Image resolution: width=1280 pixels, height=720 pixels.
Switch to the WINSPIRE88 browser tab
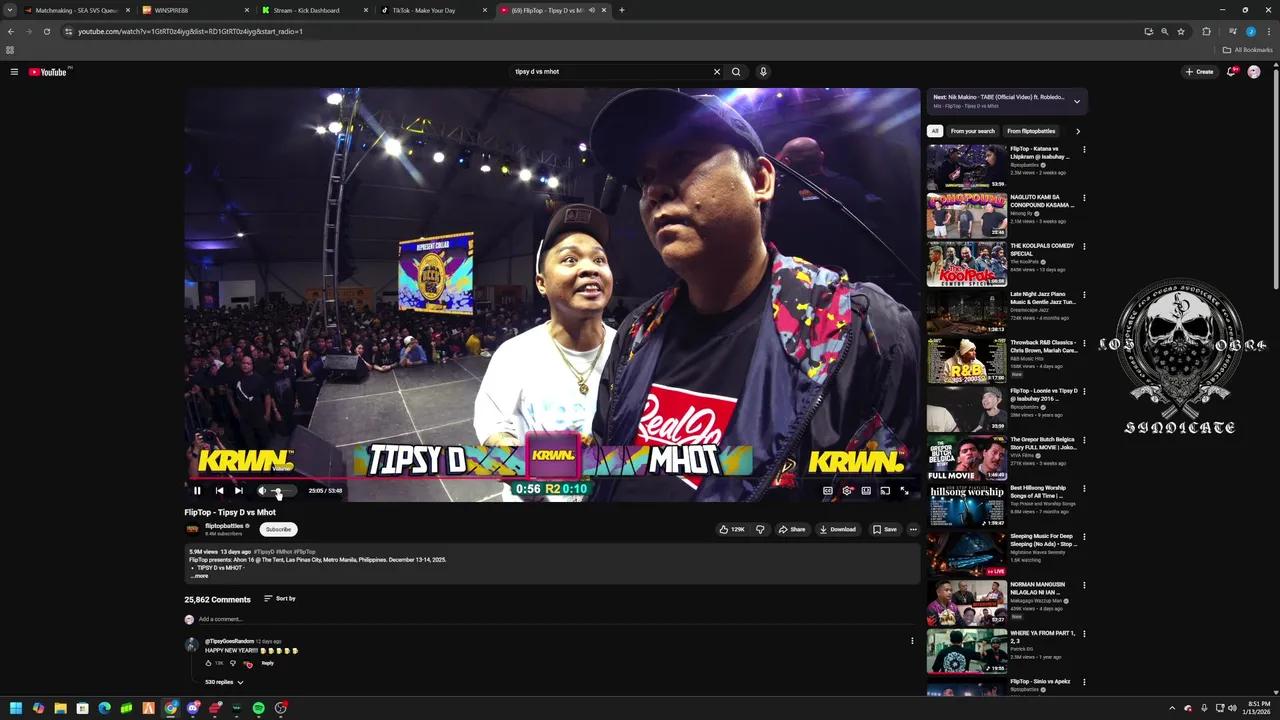tap(195, 10)
